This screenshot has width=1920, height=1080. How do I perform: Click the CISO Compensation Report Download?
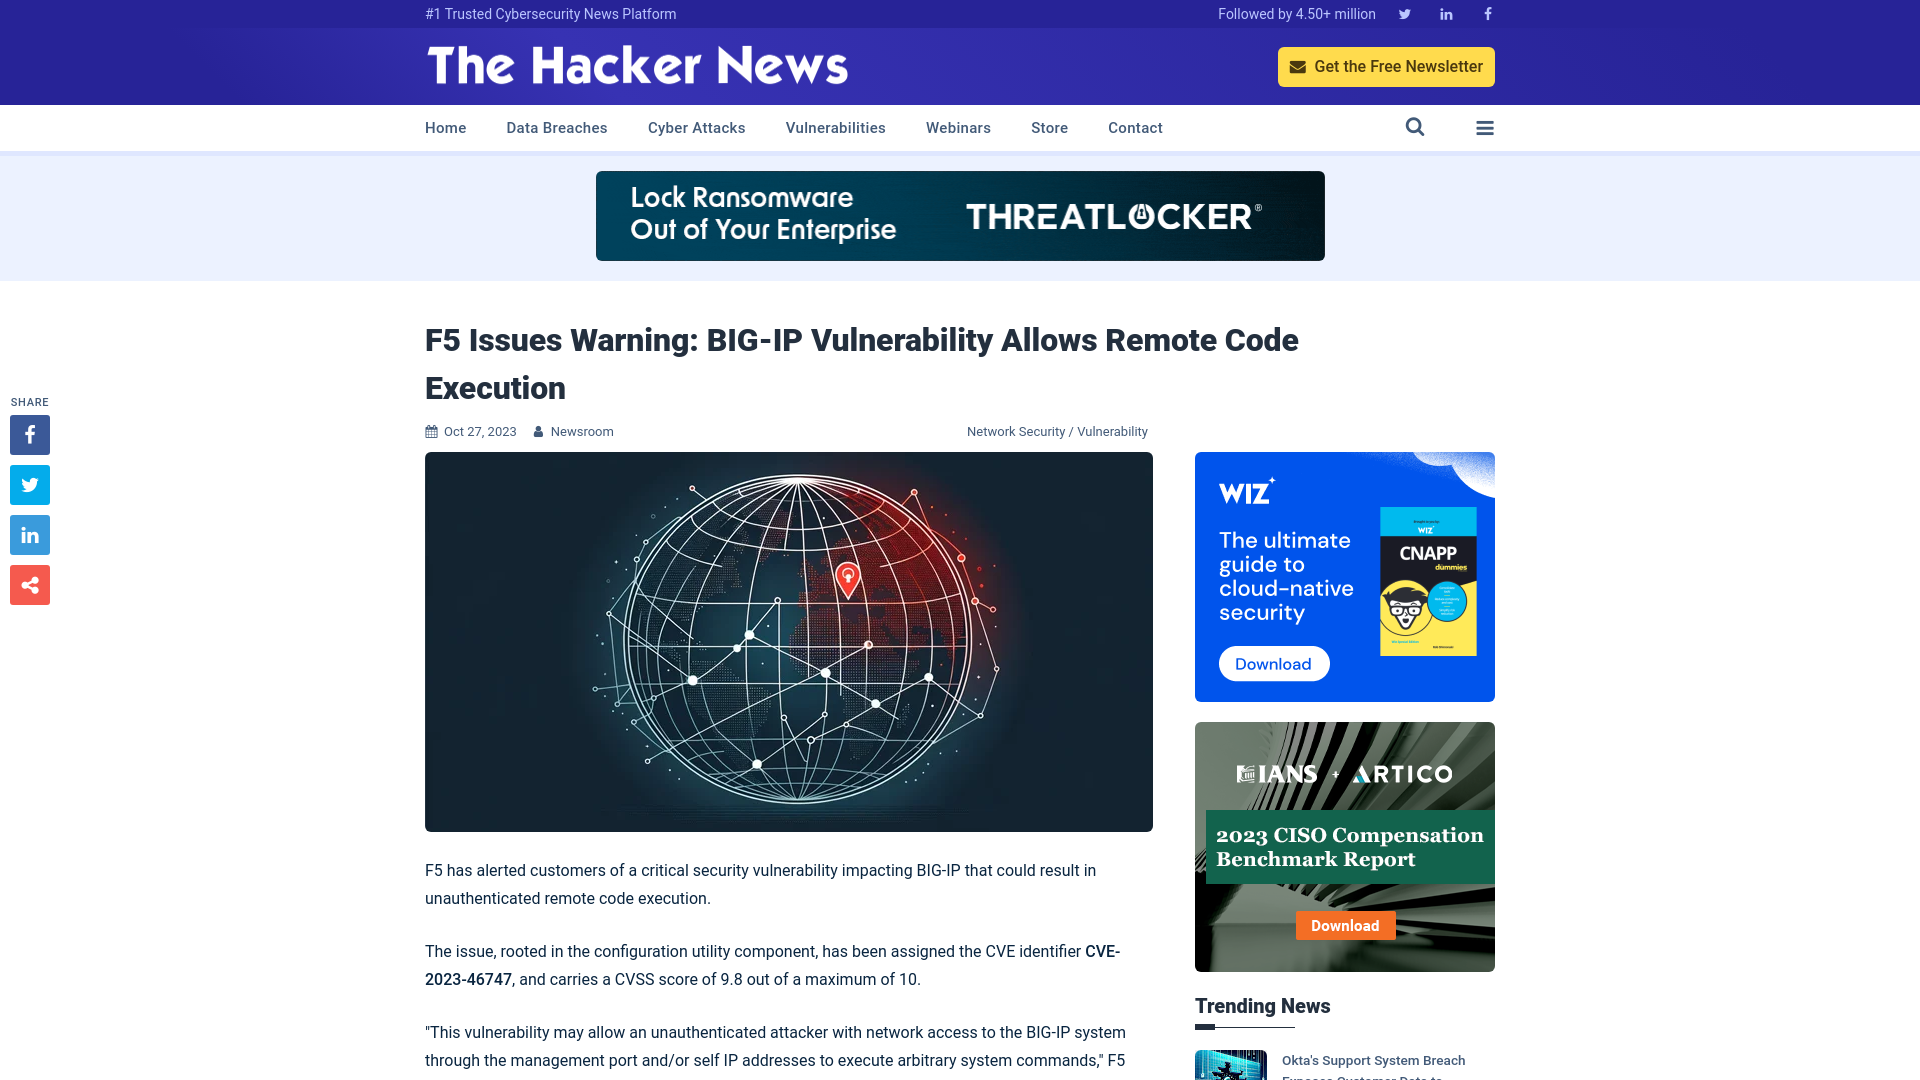(x=1344, y=924)
